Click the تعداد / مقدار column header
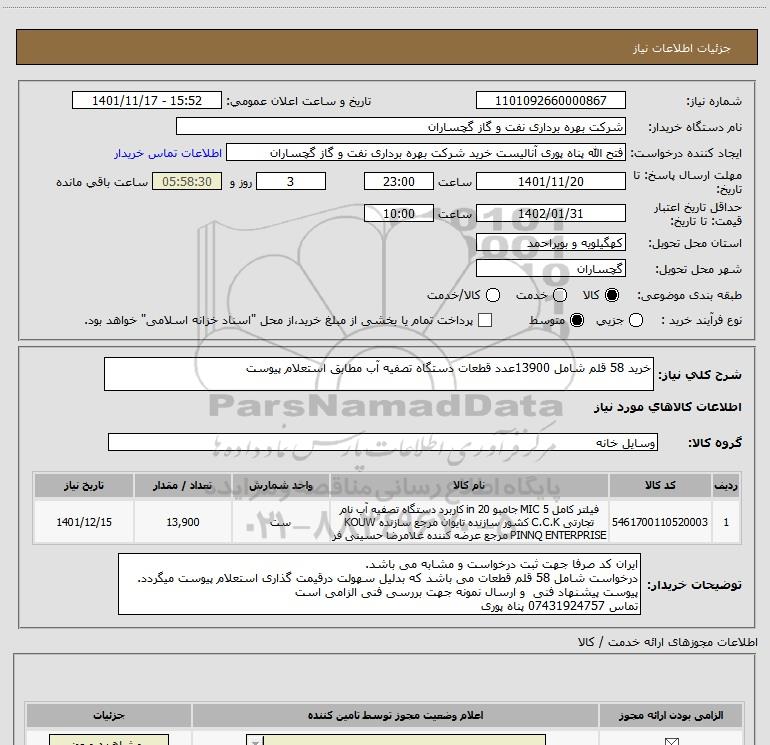Screen dimensions: 770x745 coord(183,486)
